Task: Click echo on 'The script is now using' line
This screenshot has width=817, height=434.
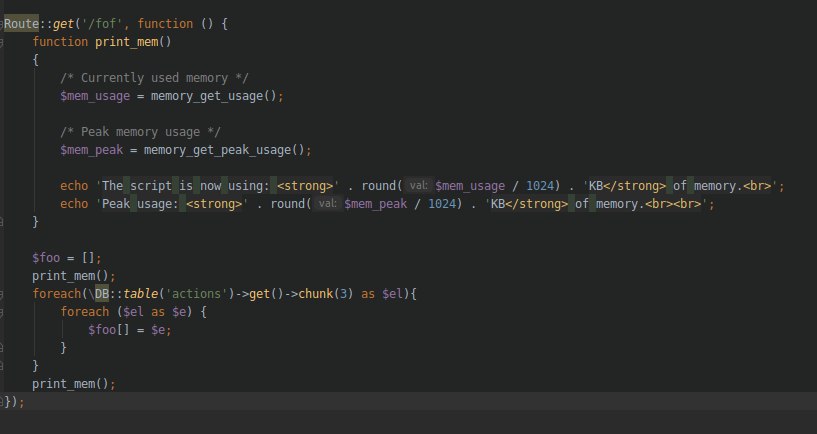Action: coord(74,186)
